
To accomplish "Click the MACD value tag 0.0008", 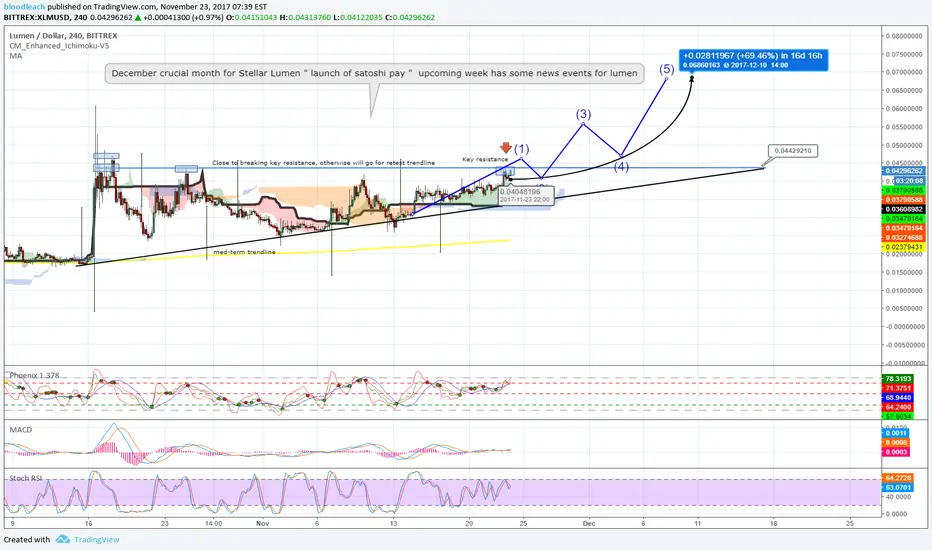I will (896, 442).
